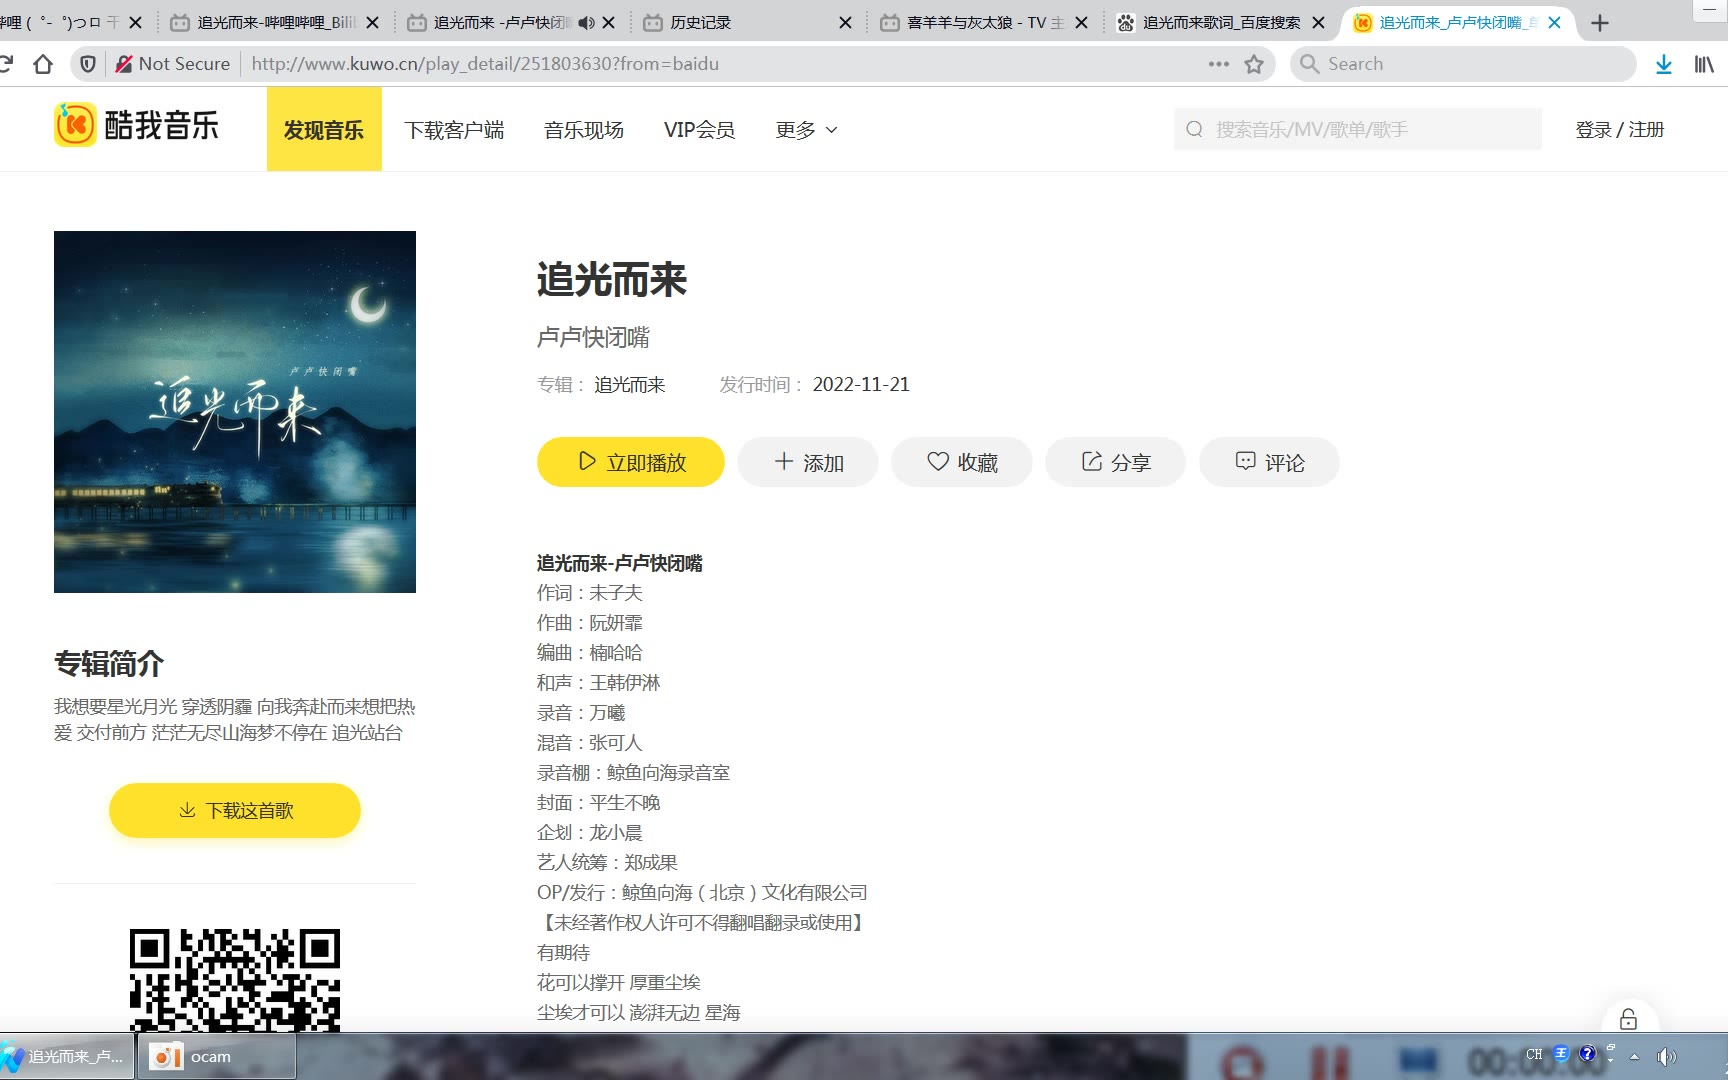Go to 音乐现场 nav item

point(584,130)
